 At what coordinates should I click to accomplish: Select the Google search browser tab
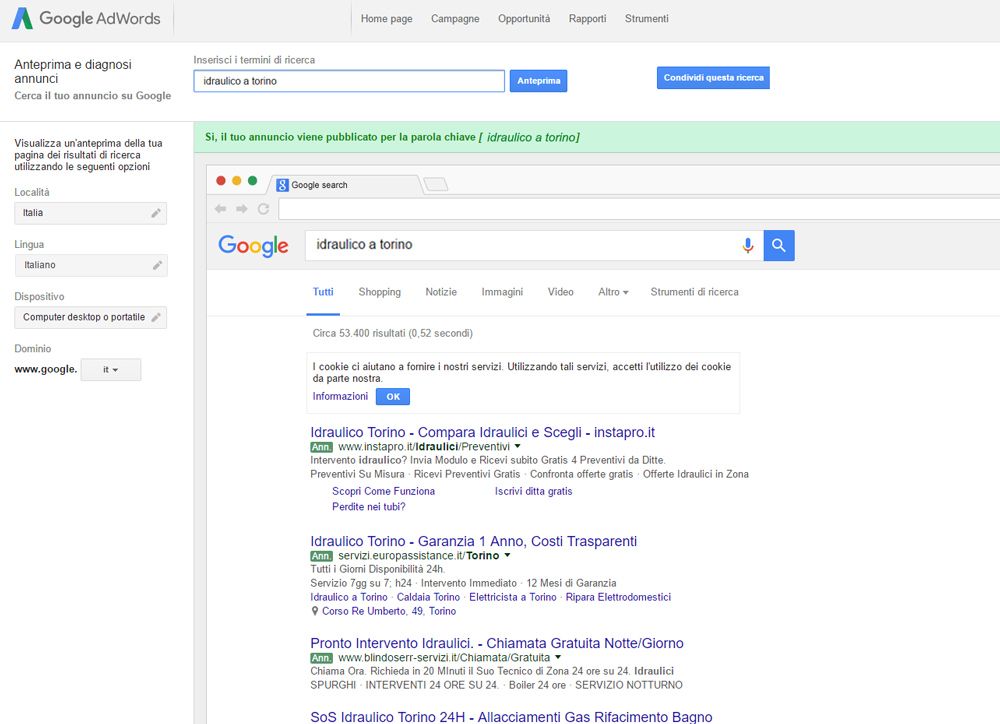click(346, 185)
